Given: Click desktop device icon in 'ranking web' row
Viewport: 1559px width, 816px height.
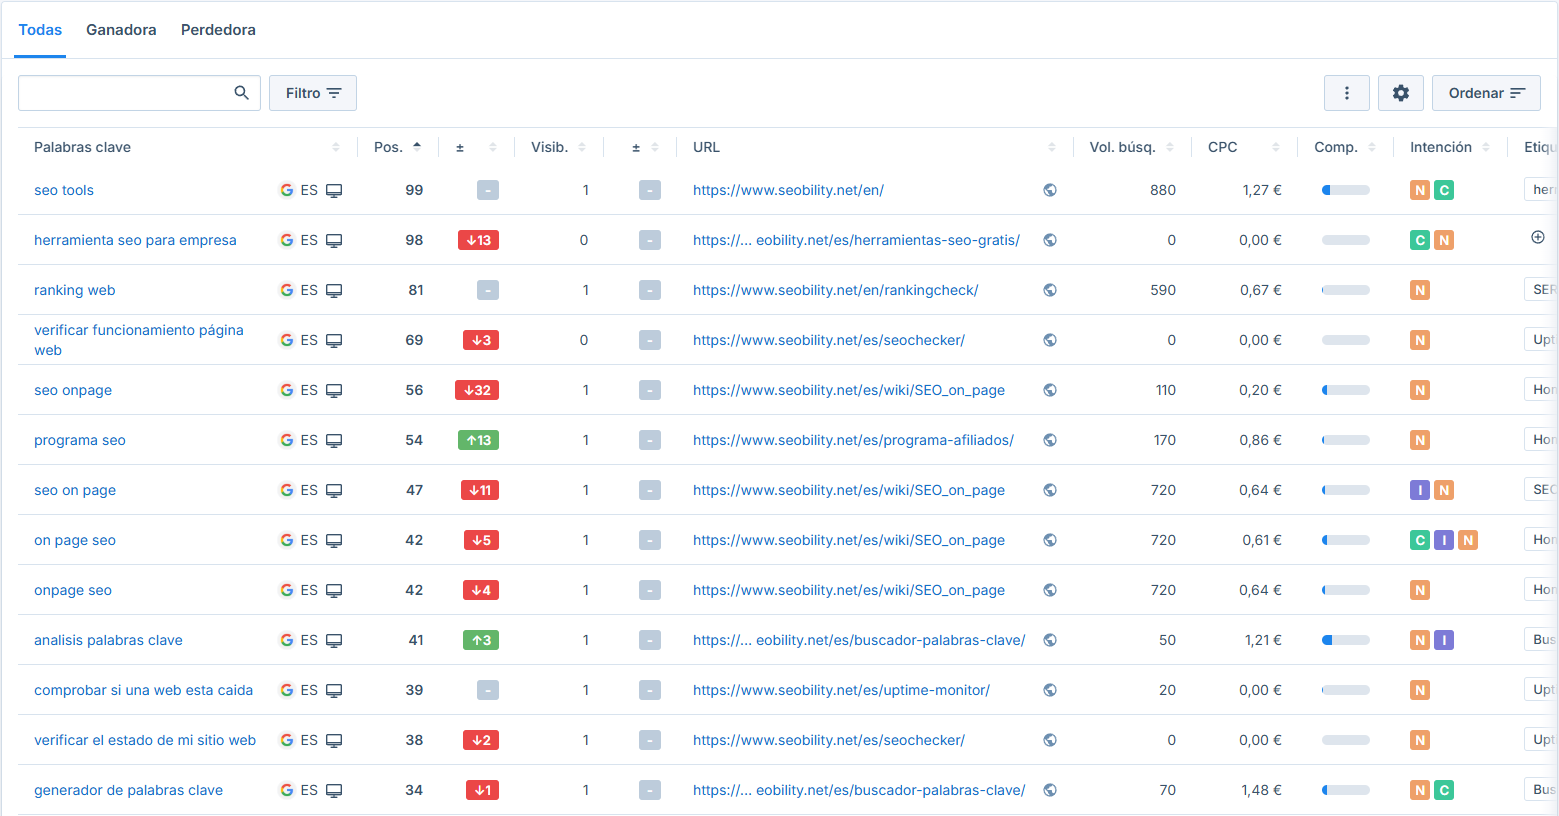Looking at the screenshot, I should coord(334,291).
